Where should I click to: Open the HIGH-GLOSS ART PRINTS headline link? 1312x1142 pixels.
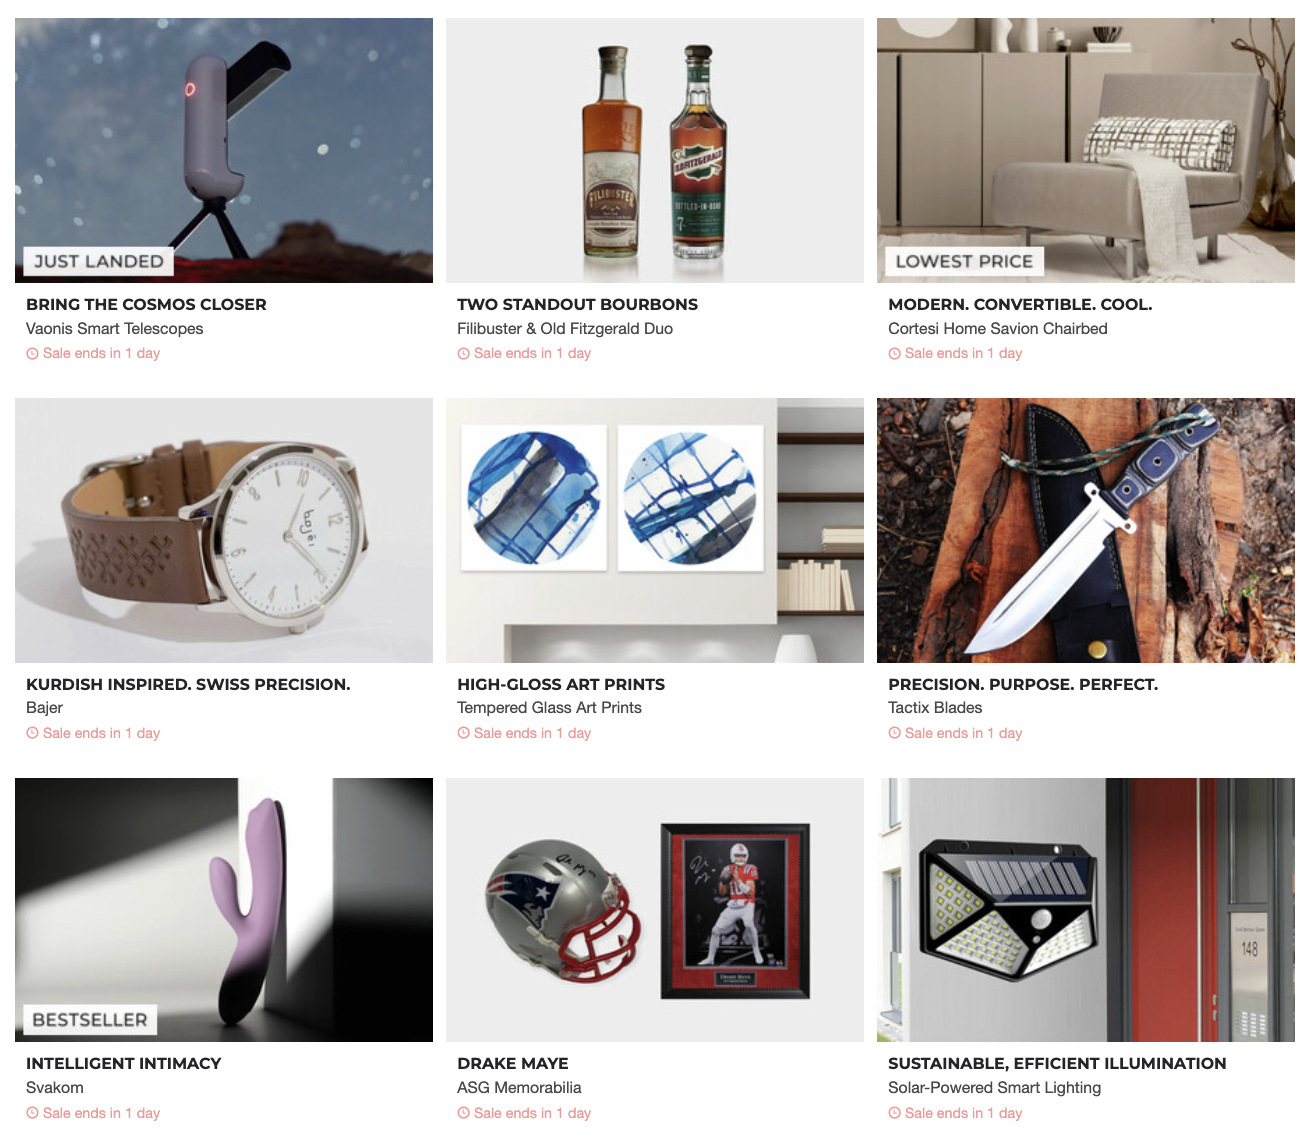pos(561,684)
